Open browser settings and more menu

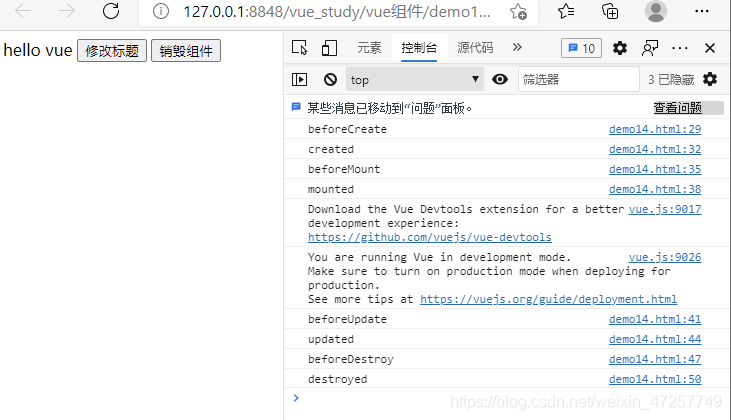tap(702, 11)
